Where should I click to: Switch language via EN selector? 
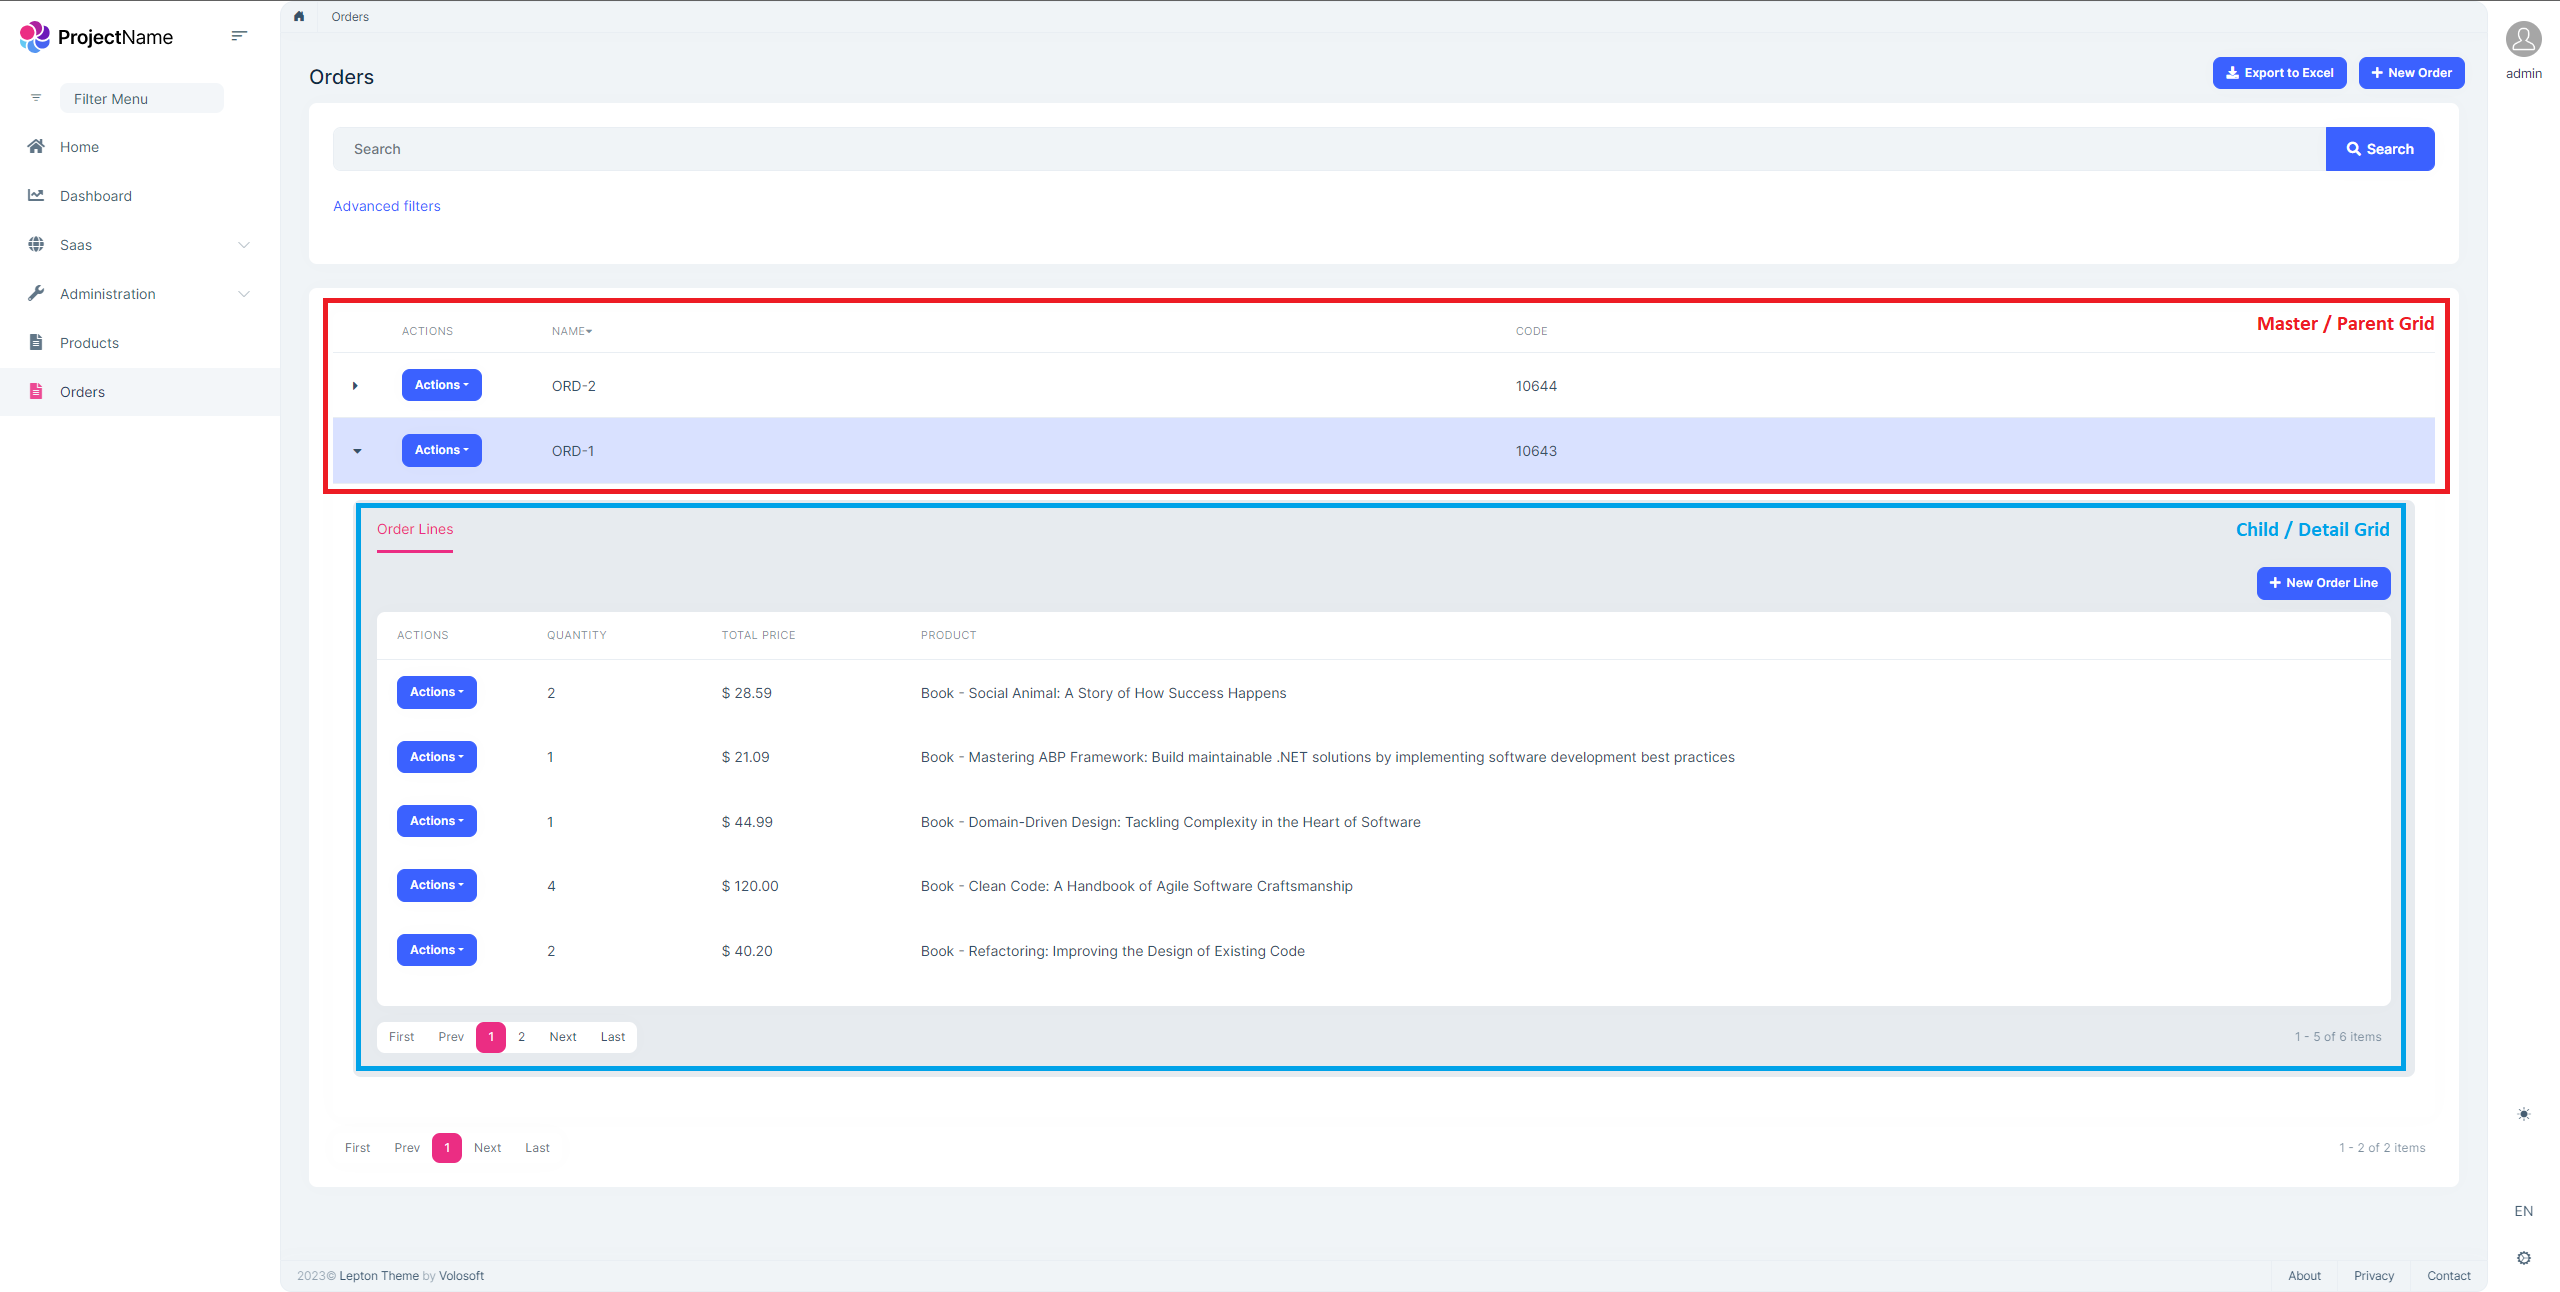click(2523, 1211)
